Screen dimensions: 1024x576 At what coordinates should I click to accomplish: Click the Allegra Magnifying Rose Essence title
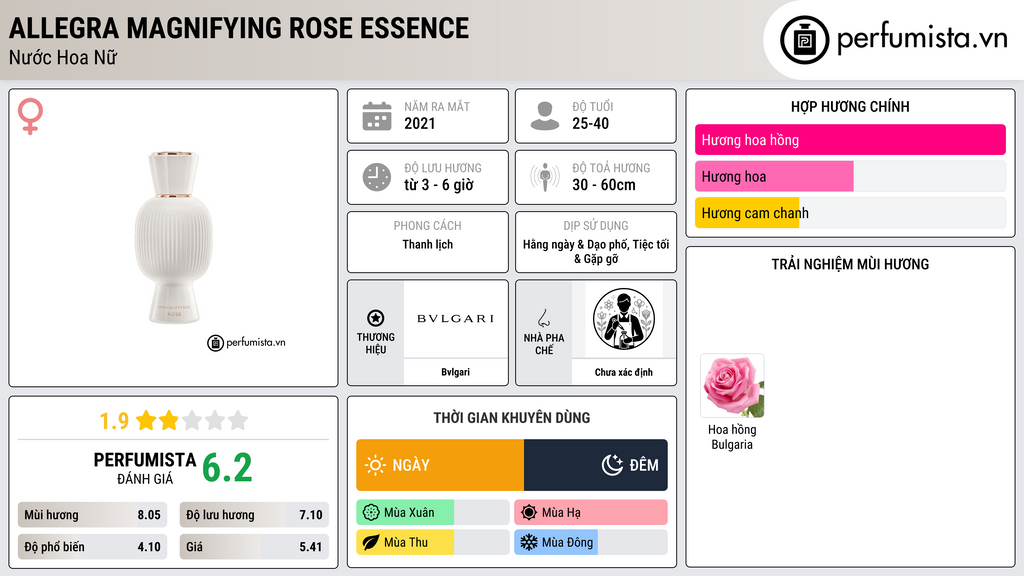coord(238,28)
